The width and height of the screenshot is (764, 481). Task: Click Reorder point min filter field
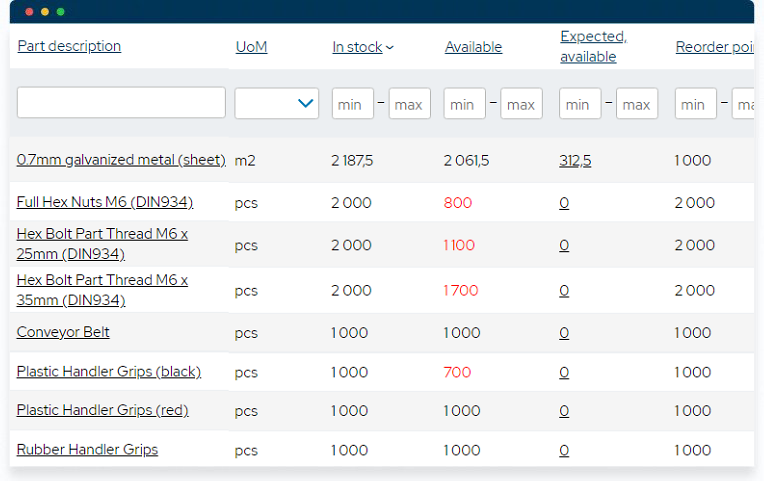coord(696,103)
